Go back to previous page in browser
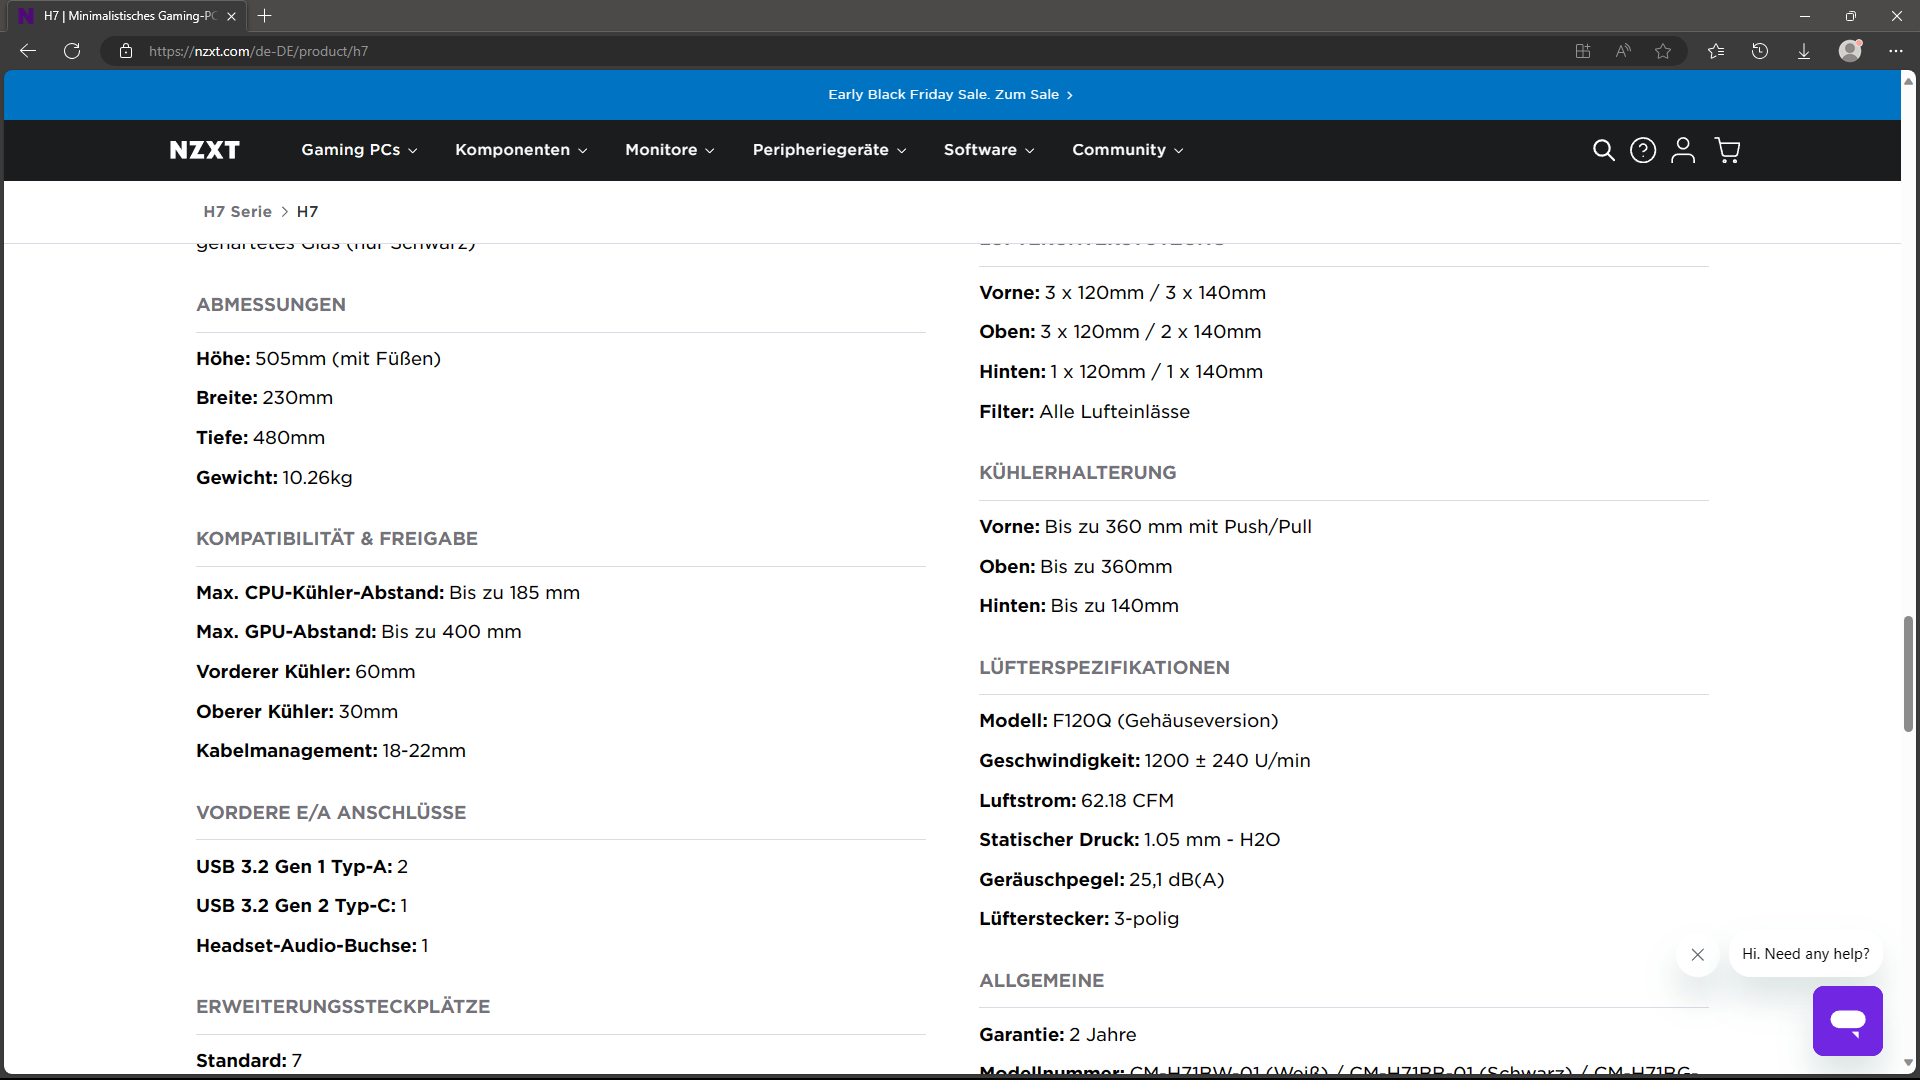The height and width of the screenshot is (1080, 1920). point(28,51)
